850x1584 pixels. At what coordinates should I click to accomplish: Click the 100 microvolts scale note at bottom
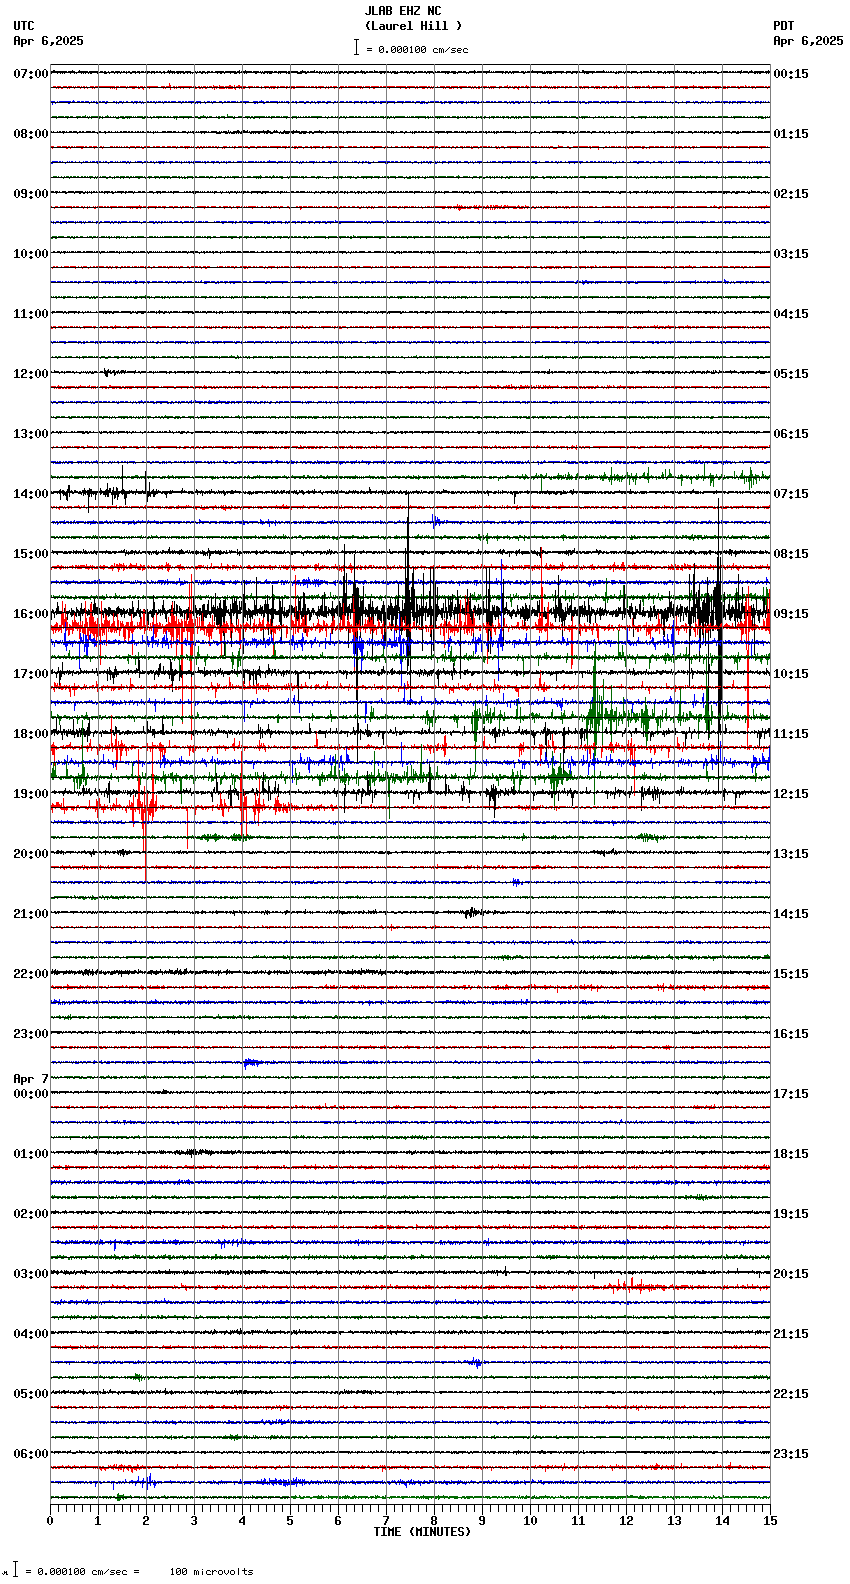click(212, 1572)
